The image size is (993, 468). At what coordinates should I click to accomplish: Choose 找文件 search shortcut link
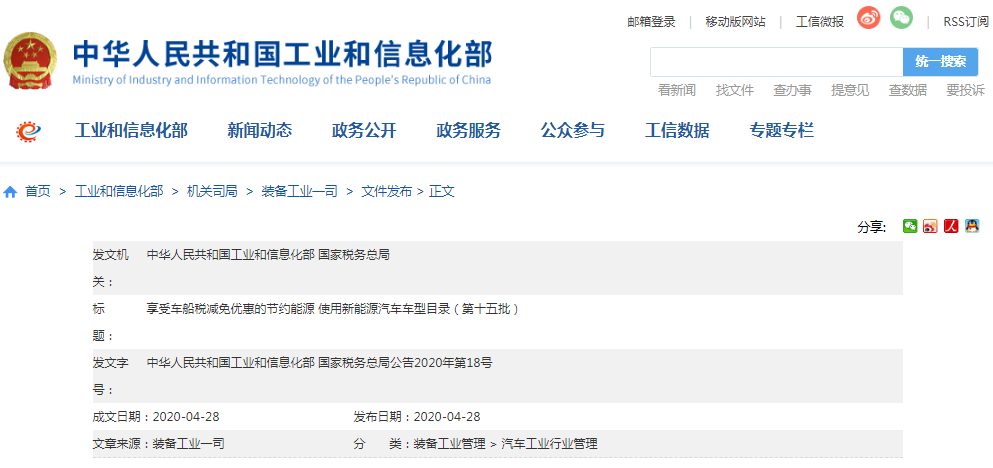[x=734, y=90]
